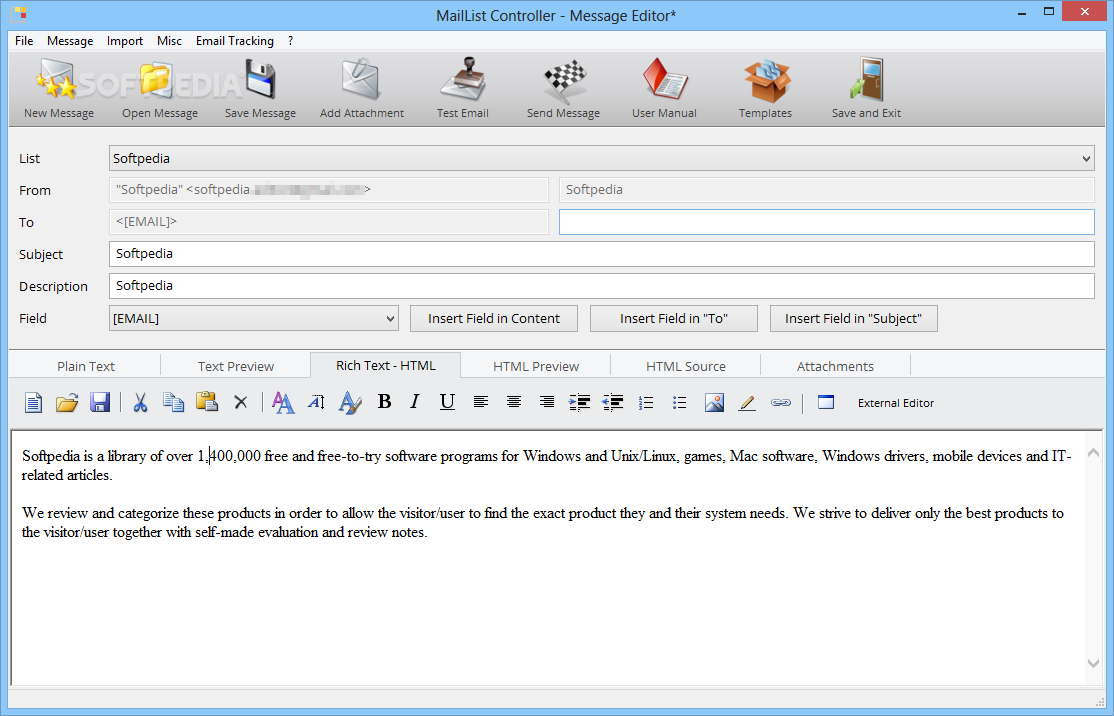Open font color brush icon
The image size is (1114, 716).
tap(350, 403)
